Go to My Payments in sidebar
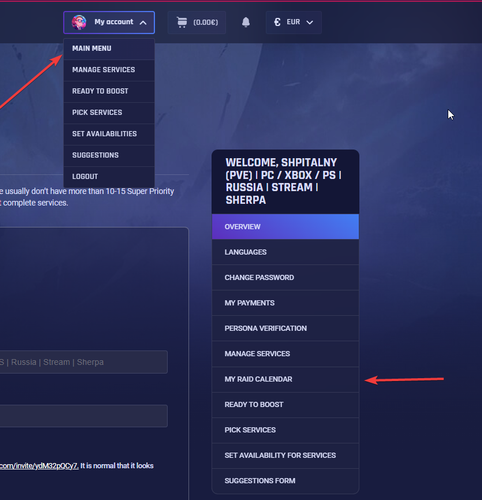Screen dimensions: 482x500 (285, 303)
